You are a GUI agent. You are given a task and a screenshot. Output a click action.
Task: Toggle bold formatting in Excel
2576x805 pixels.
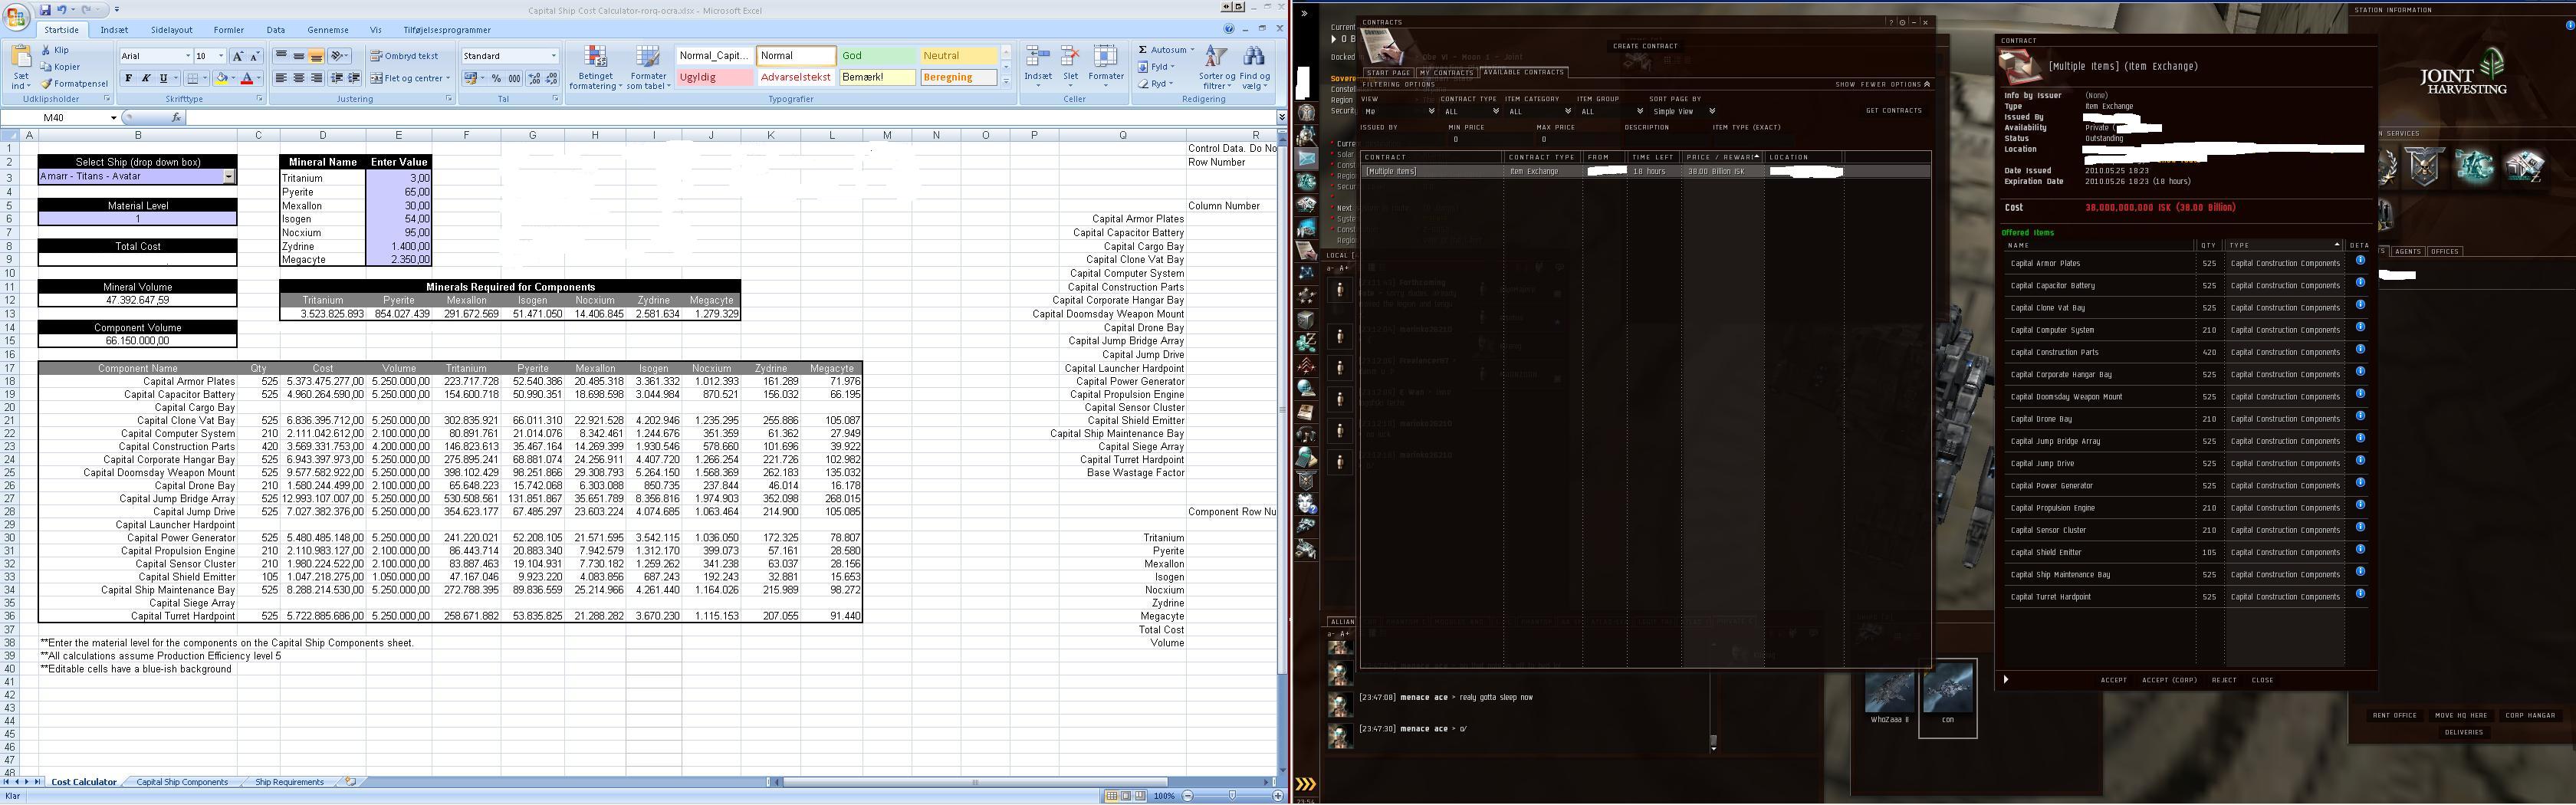point(129,78)
